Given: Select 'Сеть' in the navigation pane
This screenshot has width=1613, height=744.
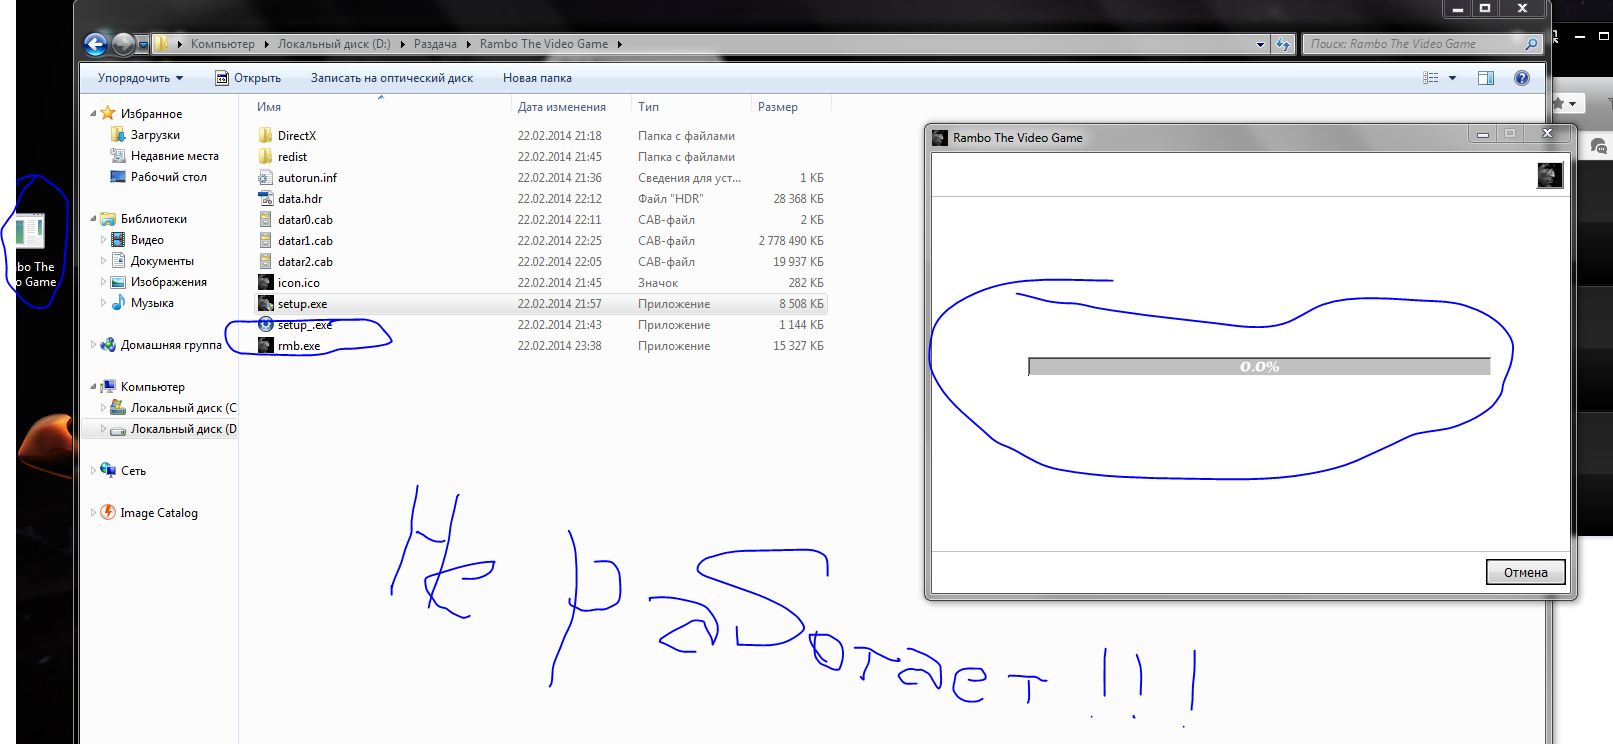Looking at the screenshot, I should click(133, 471).
